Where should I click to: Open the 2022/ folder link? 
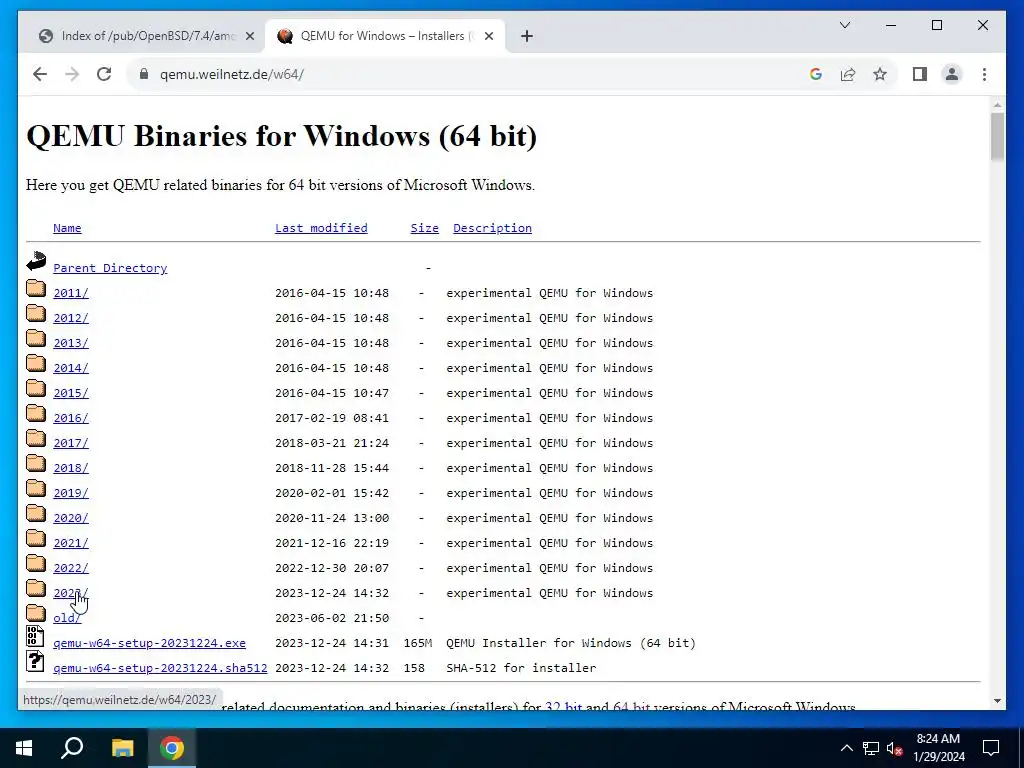click(x=71, y=568)
